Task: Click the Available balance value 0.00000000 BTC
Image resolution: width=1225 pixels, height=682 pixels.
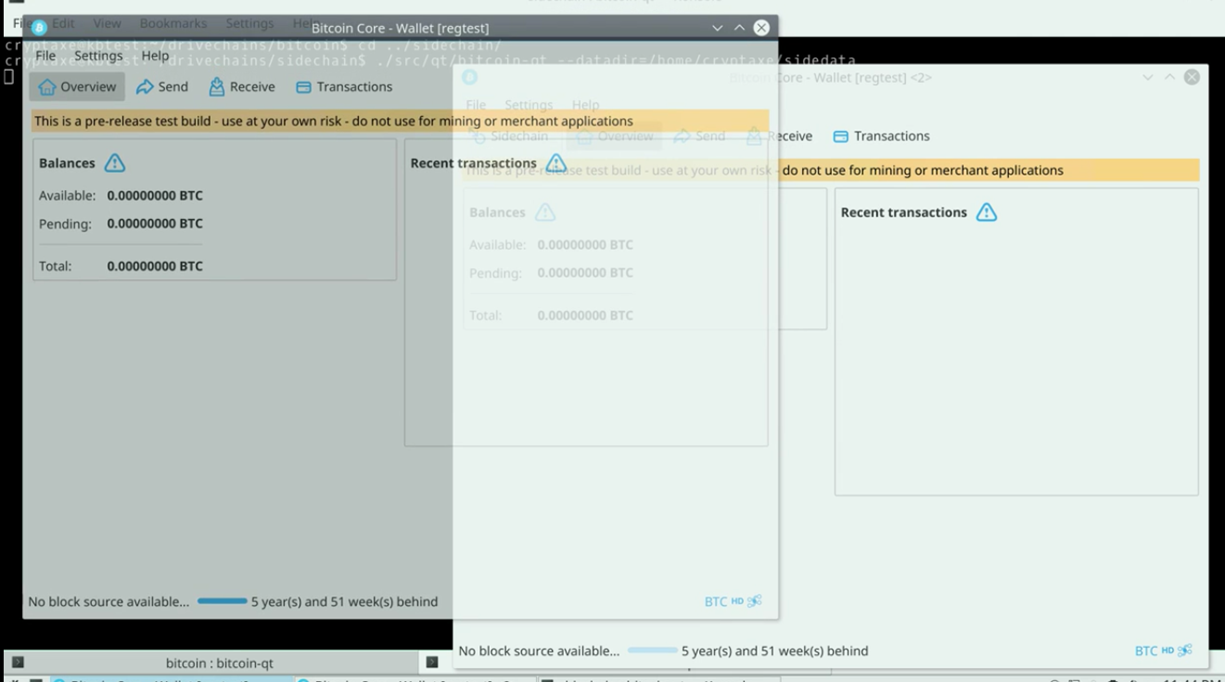Action: pos(155,195)
